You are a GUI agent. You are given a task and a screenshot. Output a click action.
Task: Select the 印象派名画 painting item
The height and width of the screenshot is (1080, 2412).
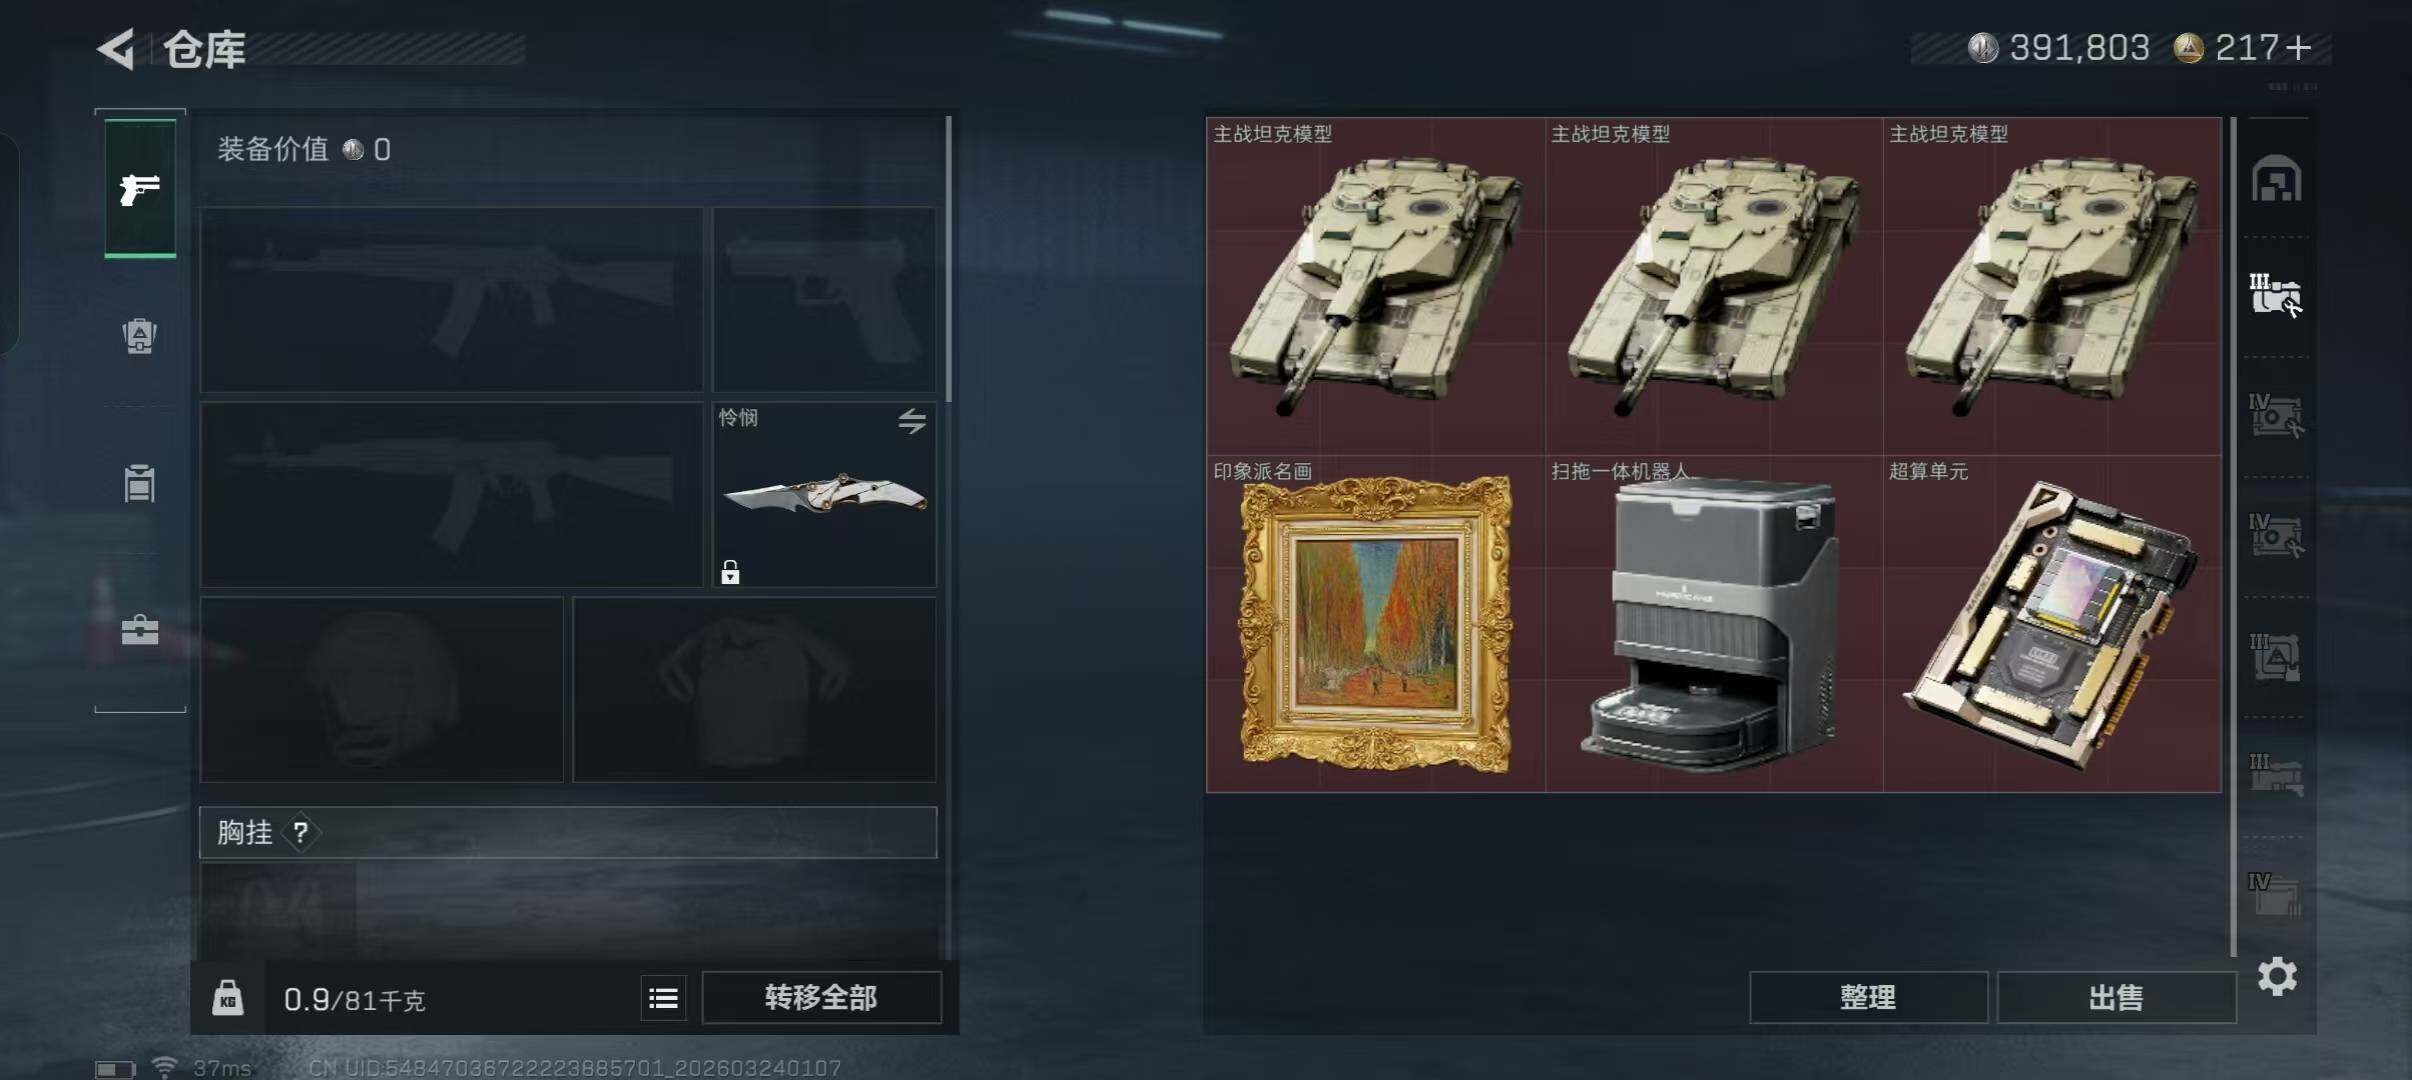[x=1376, y=624]
